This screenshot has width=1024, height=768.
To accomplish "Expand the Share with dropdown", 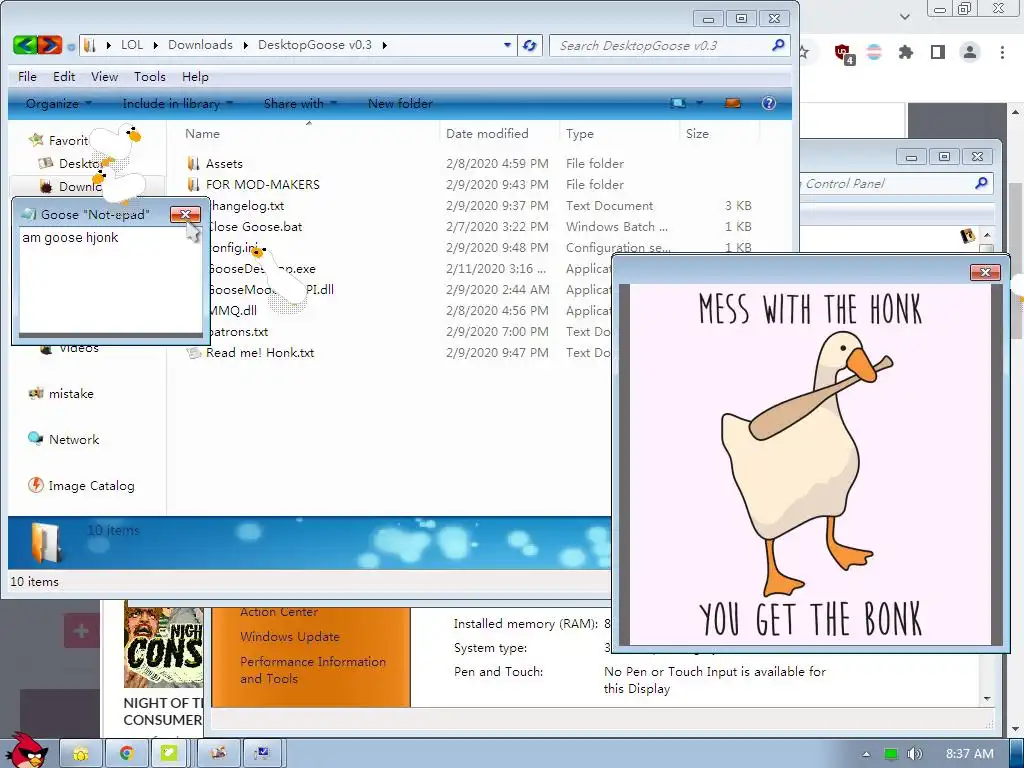I will [334, 103].
